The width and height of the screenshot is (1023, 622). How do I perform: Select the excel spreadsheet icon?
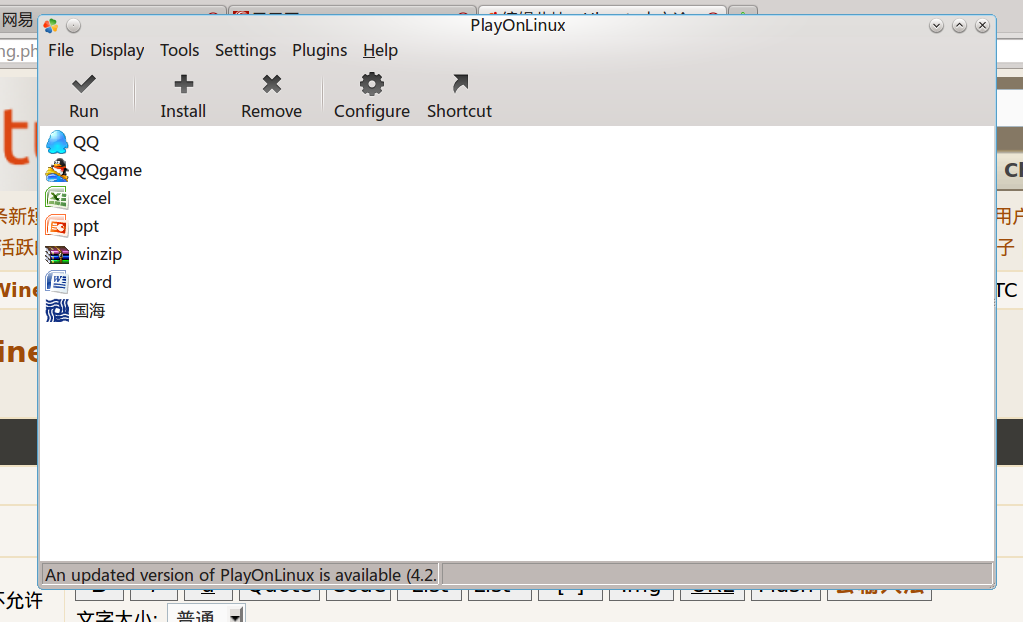(x=57, y=198)
